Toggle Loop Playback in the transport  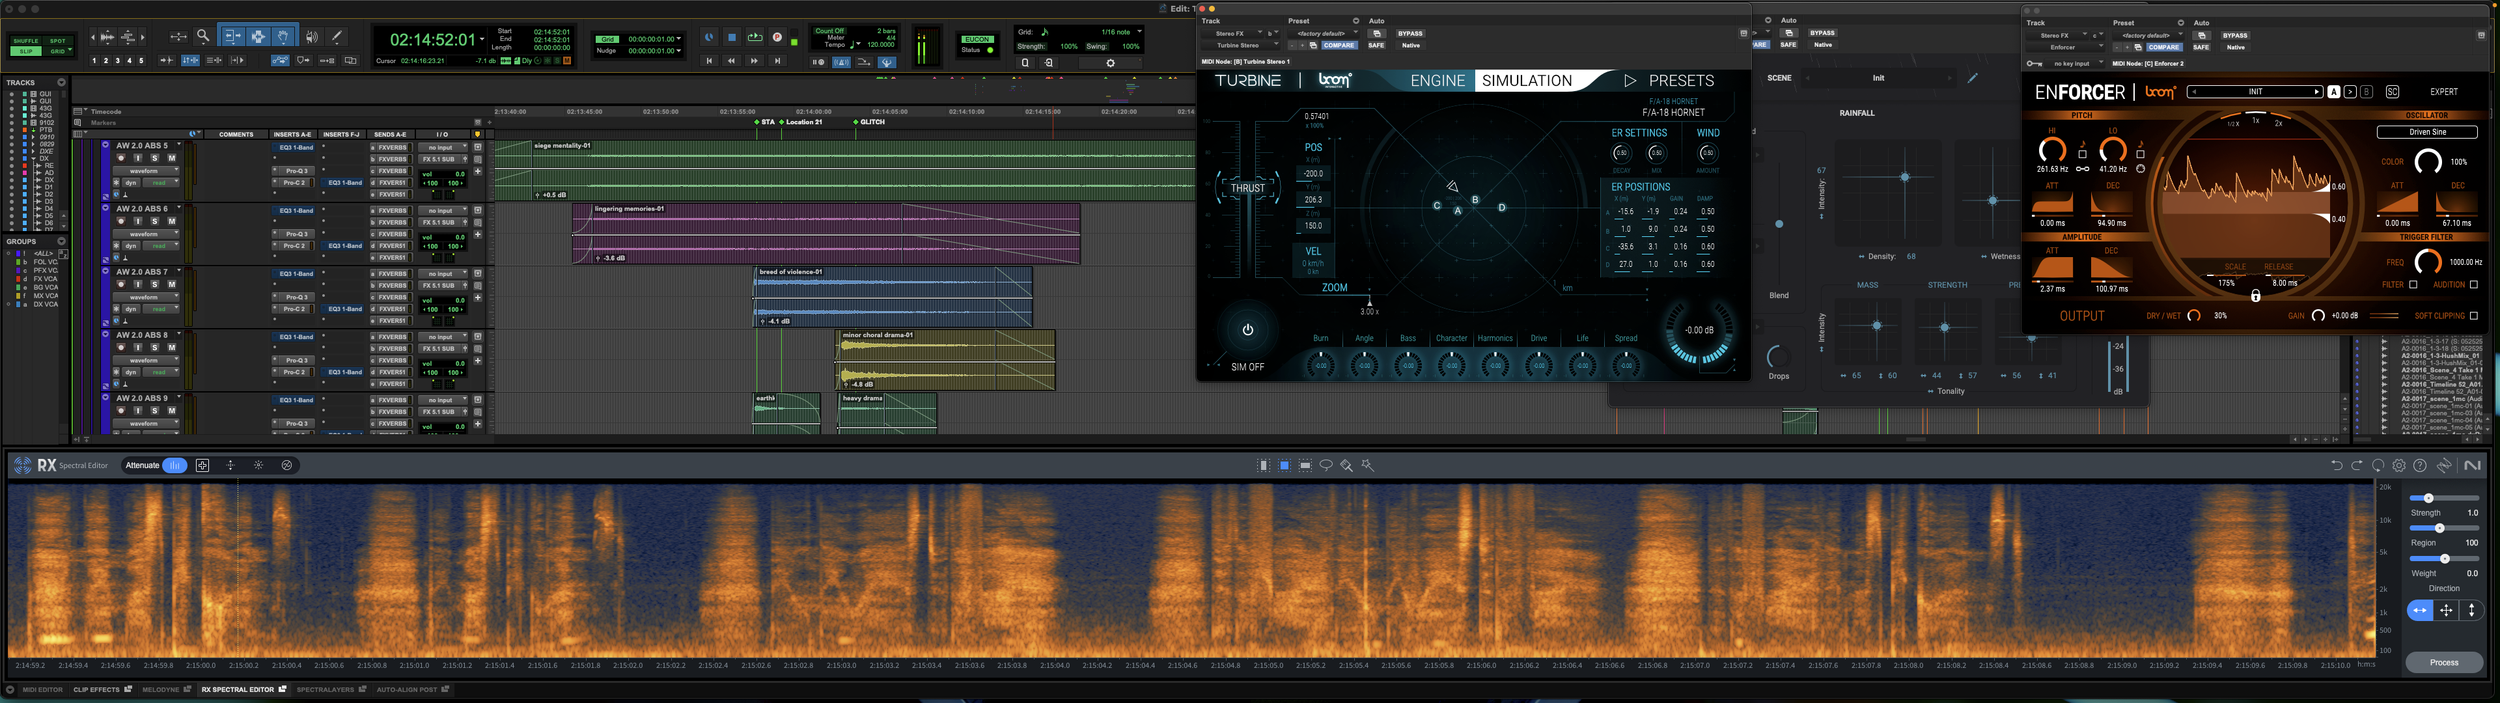coord(755,37)
